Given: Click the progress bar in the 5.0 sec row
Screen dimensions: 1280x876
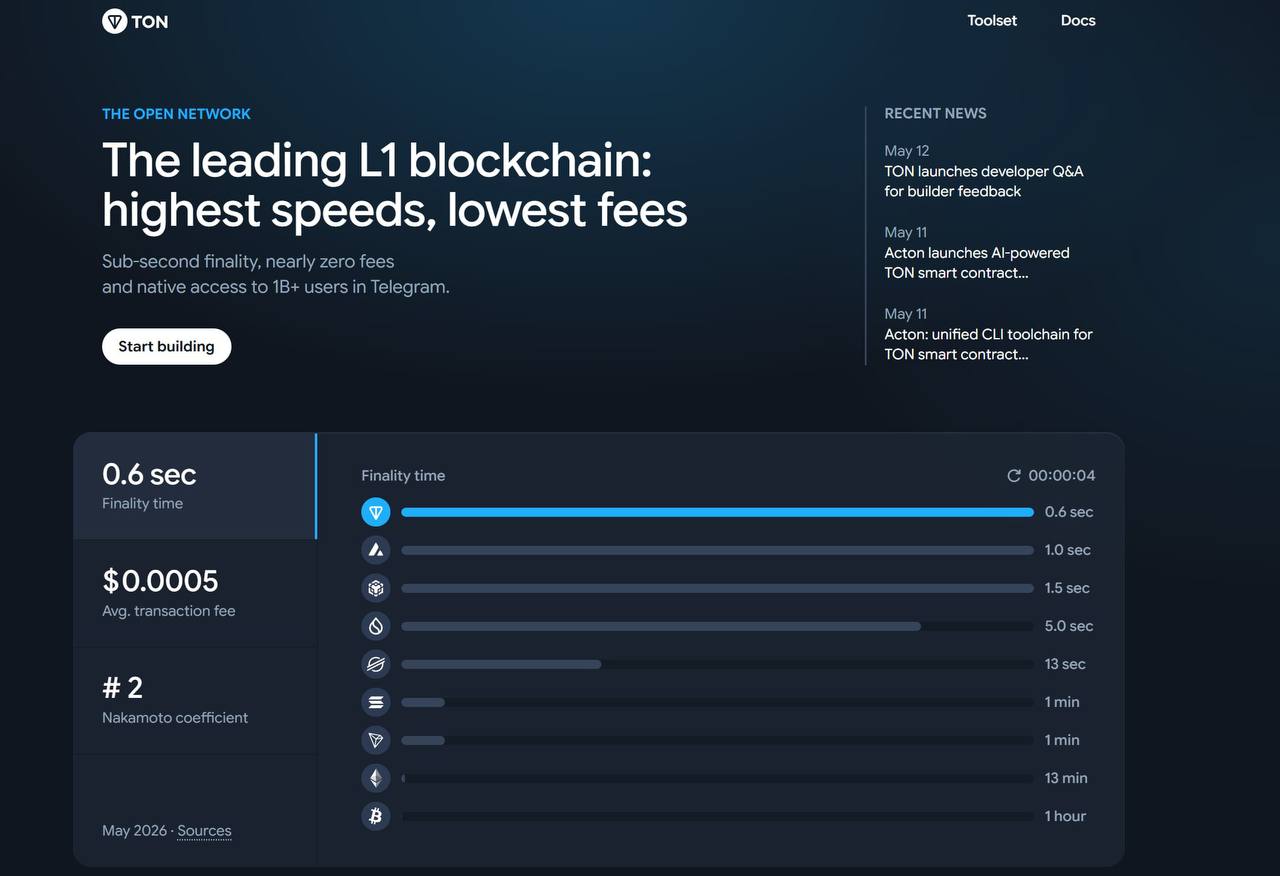Looking at the screenshot, I should 717,626.
